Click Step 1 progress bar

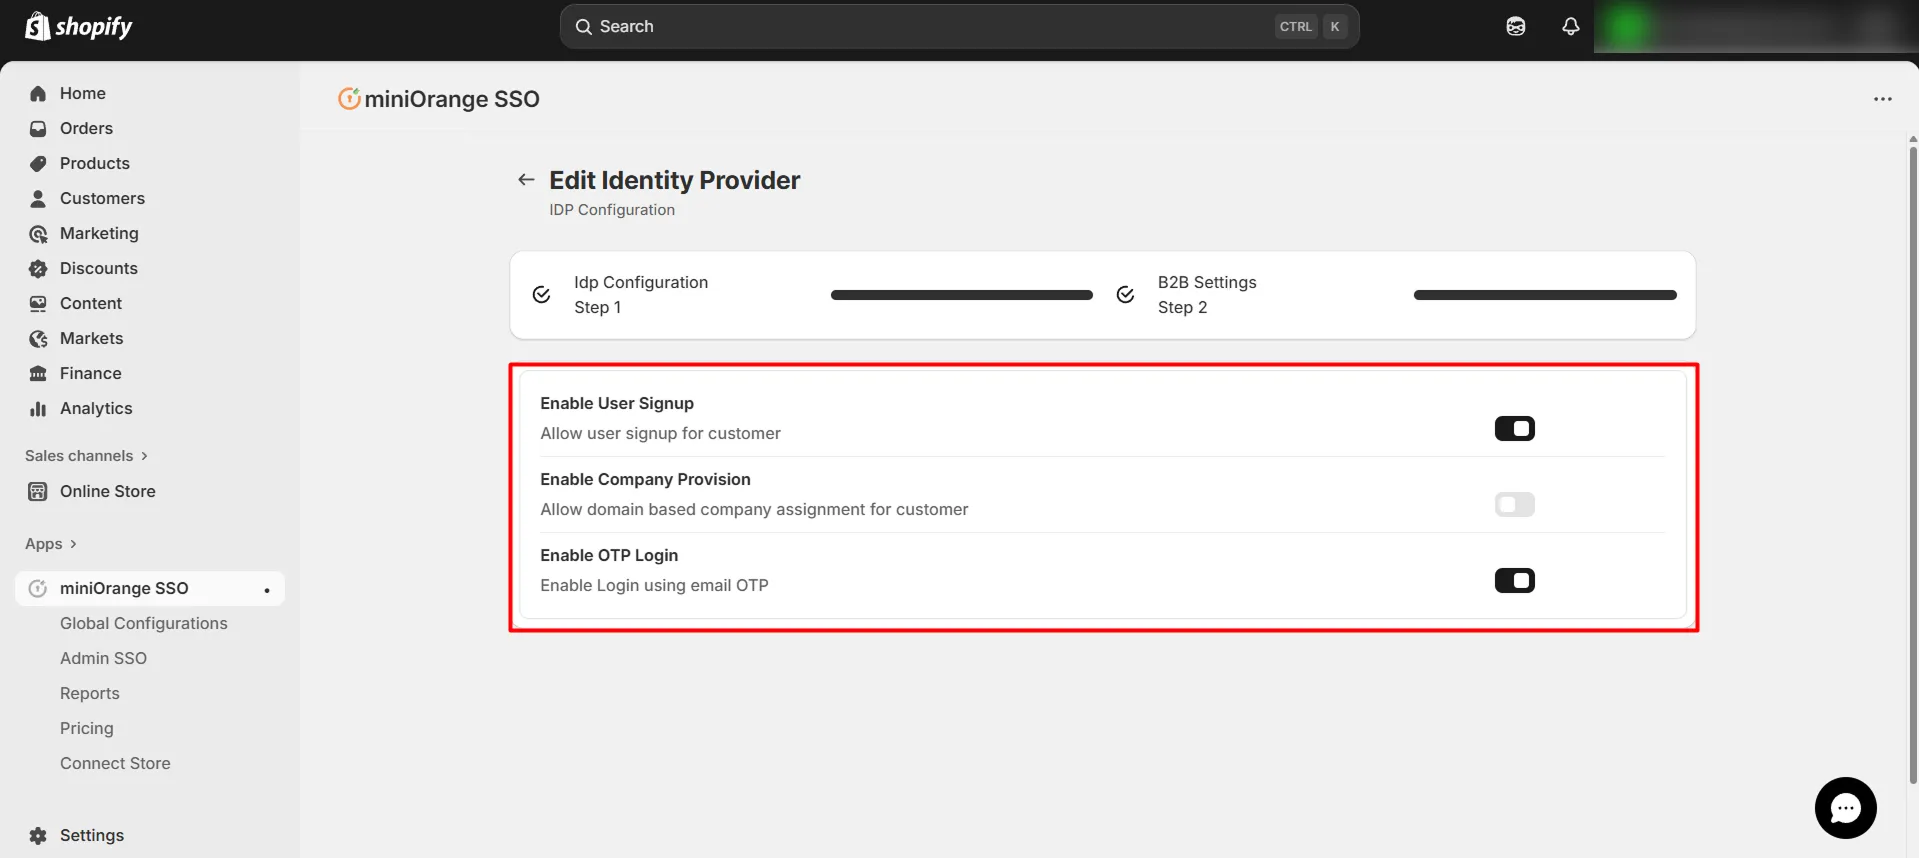(962, 295)
